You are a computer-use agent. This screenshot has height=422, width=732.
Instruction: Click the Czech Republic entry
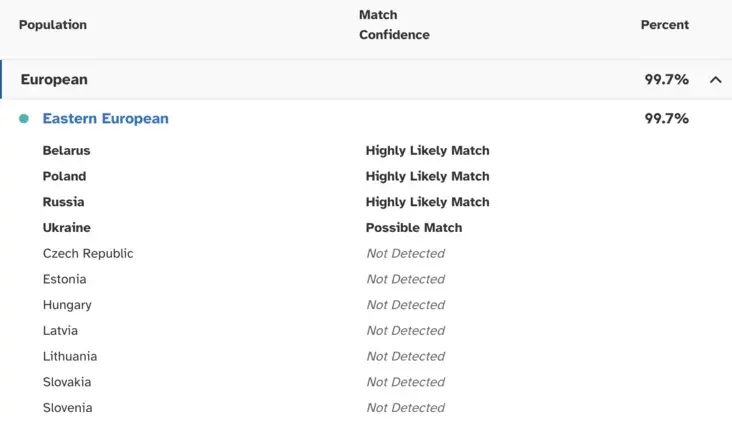point(88,253)
